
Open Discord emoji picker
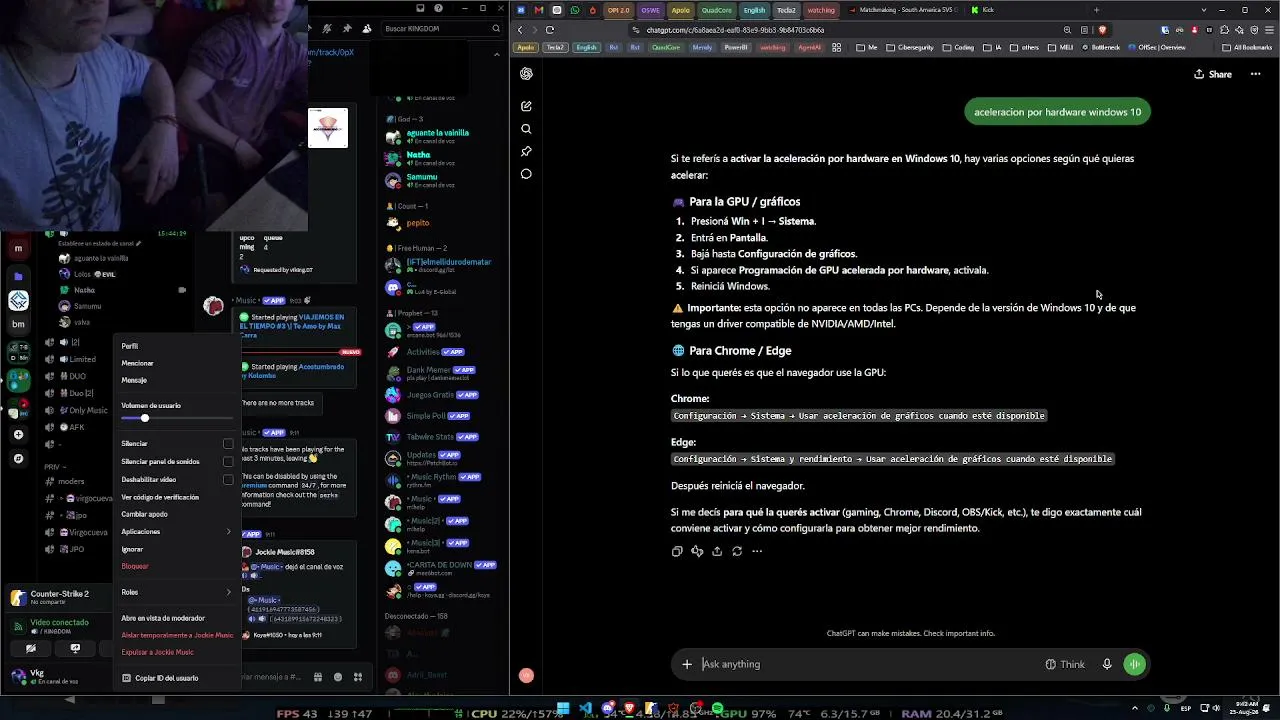pyautogui.click(x=338, y=677)
